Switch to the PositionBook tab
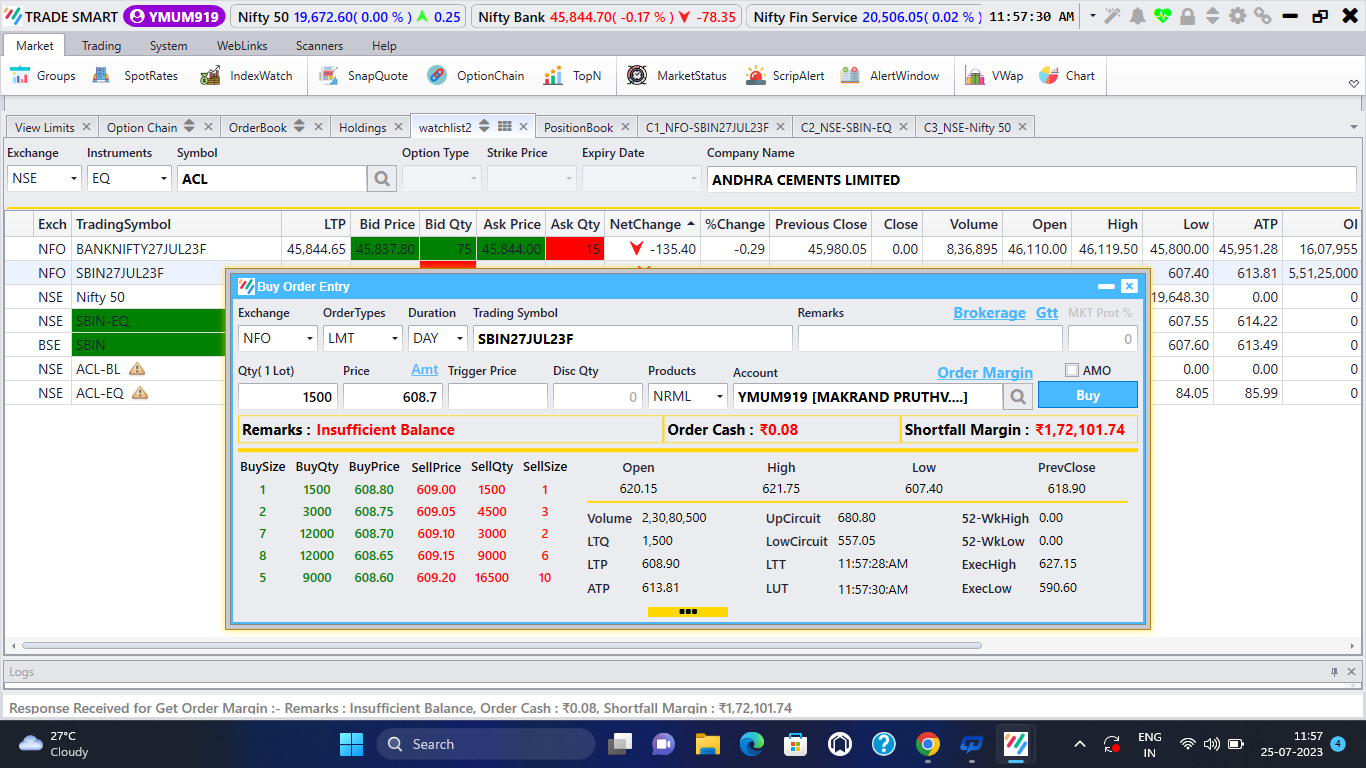Screen dimensions: 1366x768 pyautogui.click(x=578, y=127)
